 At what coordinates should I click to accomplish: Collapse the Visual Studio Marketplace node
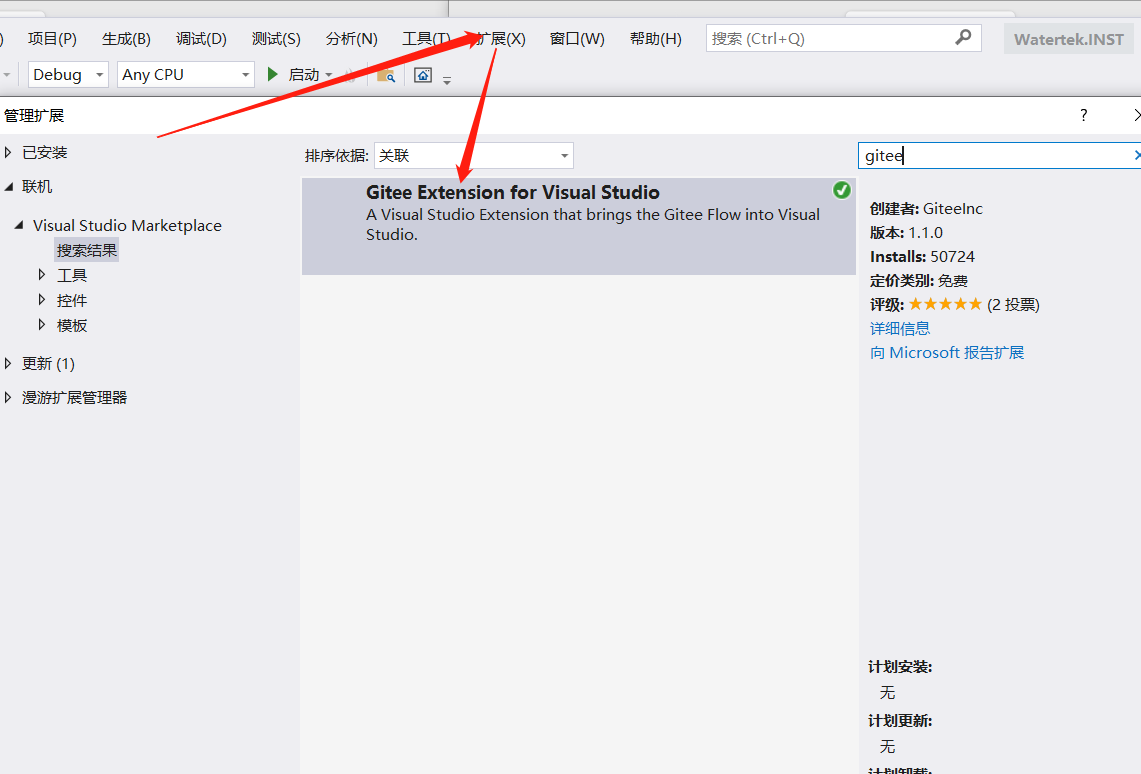[x=18, y=225]
